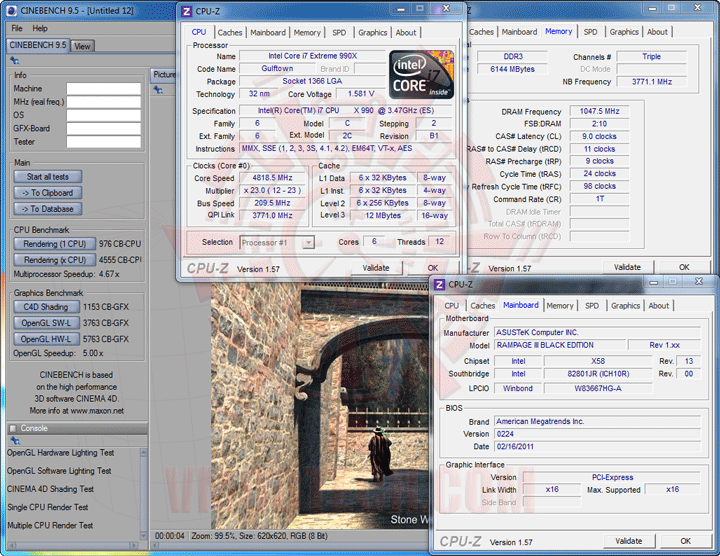Click the To Database button
The width and height of the screenshot is (720, 556).
coord(48,209)
